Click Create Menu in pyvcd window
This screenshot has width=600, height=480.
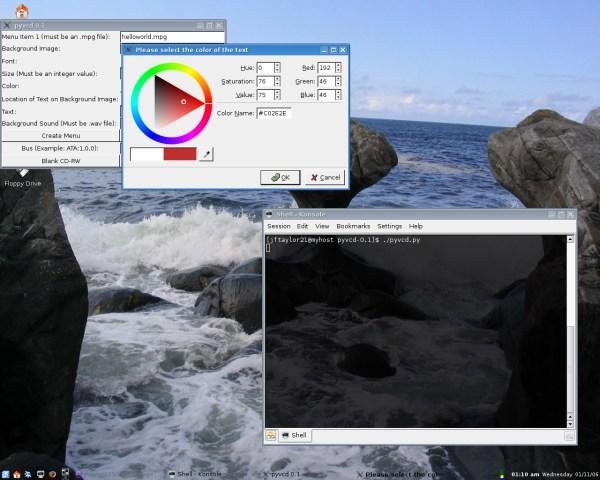click(60, 136)
